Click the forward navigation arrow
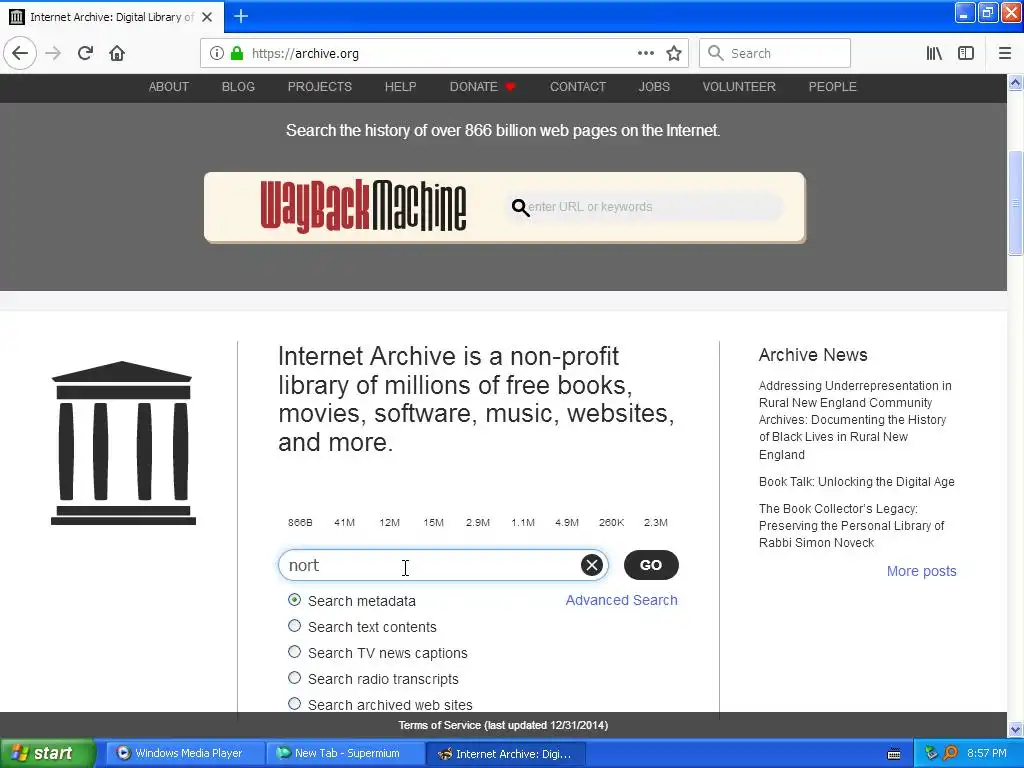 (x=53, y=53)
